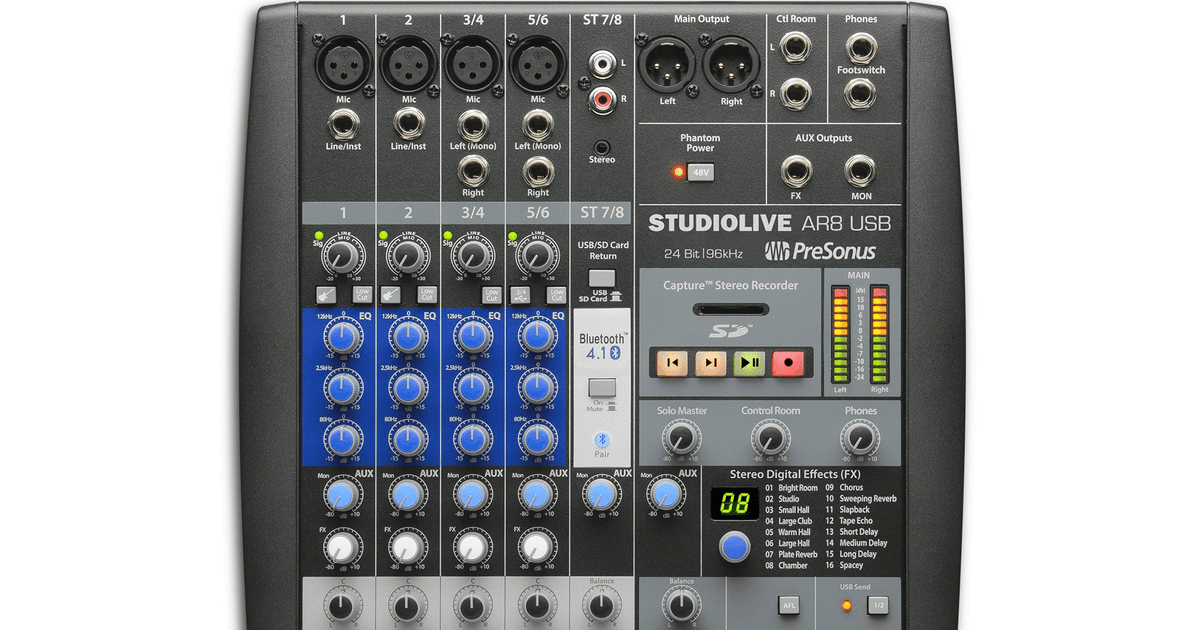This screenshot has height=630, width=1200.
Task: Adjust the Solo Master knob
Action: [681, 437]
